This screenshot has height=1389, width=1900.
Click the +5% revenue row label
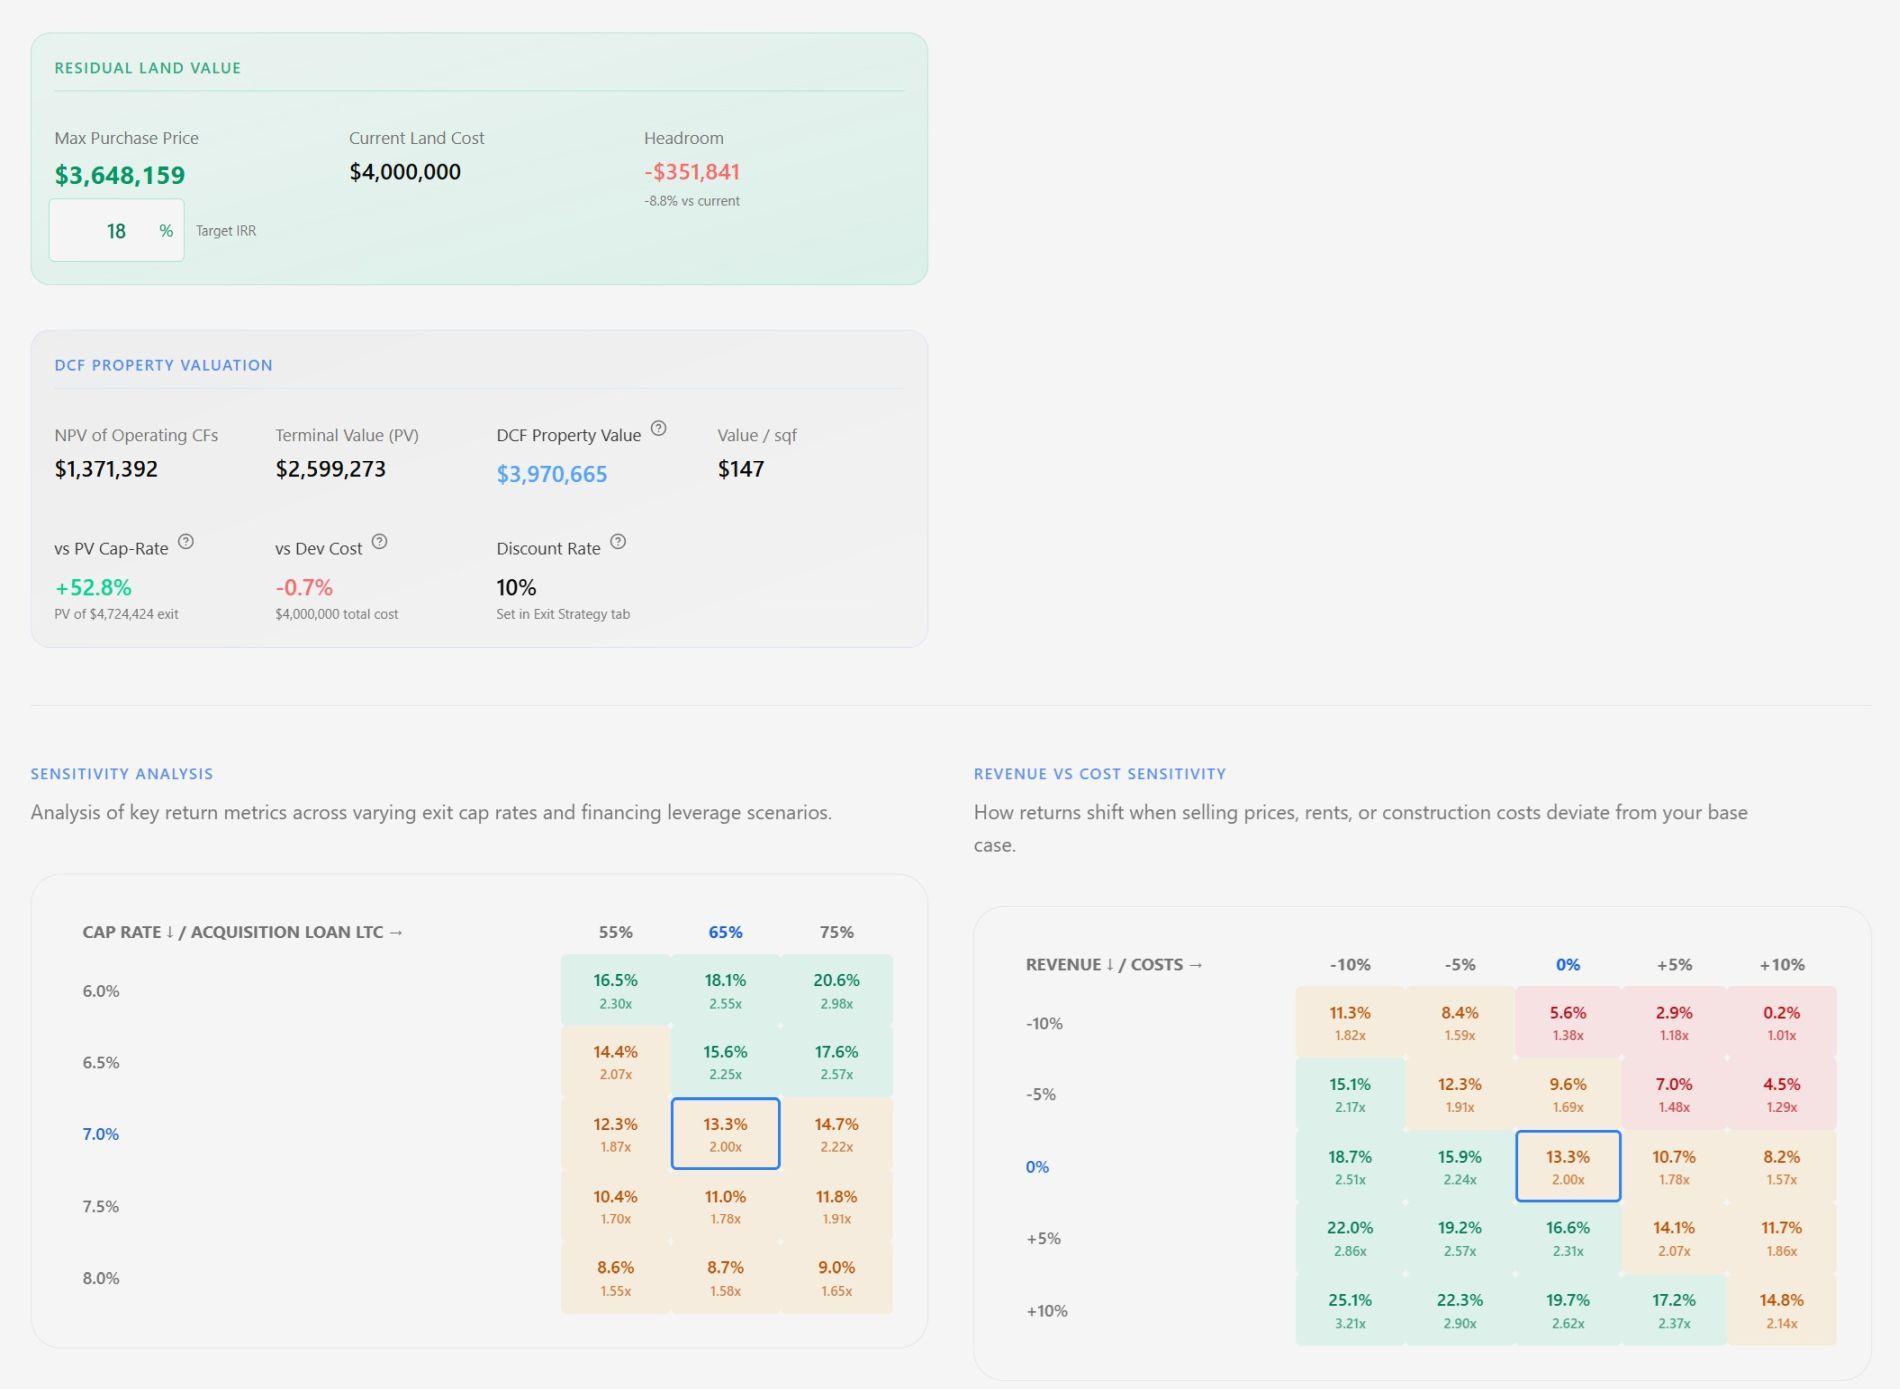pos(1043,1238)
